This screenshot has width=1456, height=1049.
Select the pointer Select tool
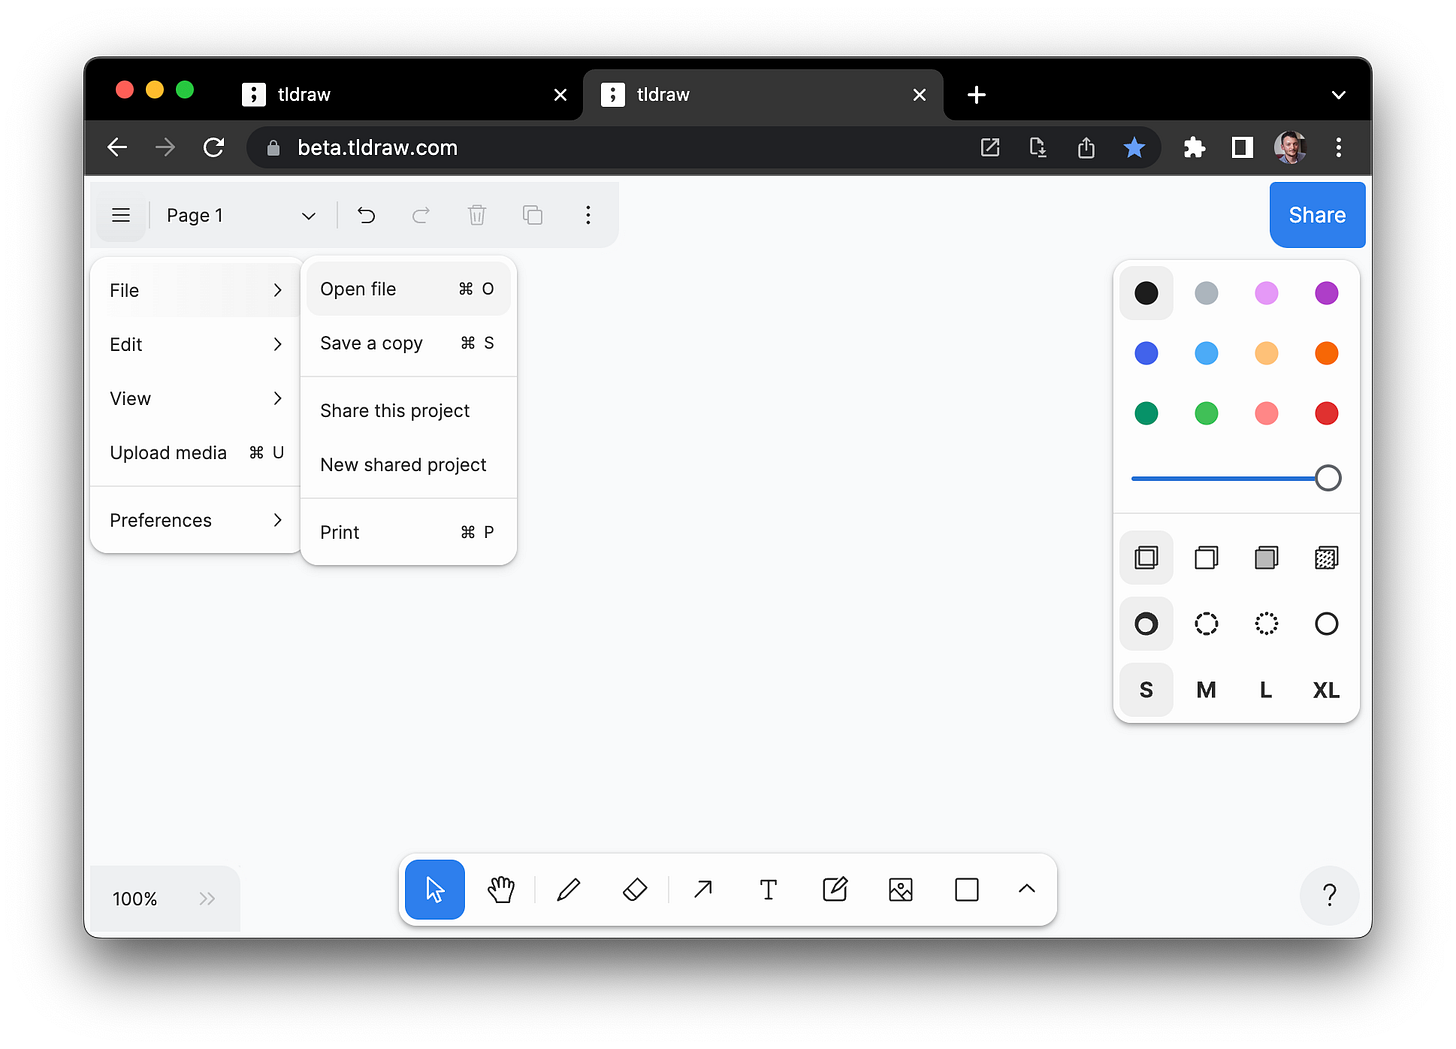pos(435,889)
